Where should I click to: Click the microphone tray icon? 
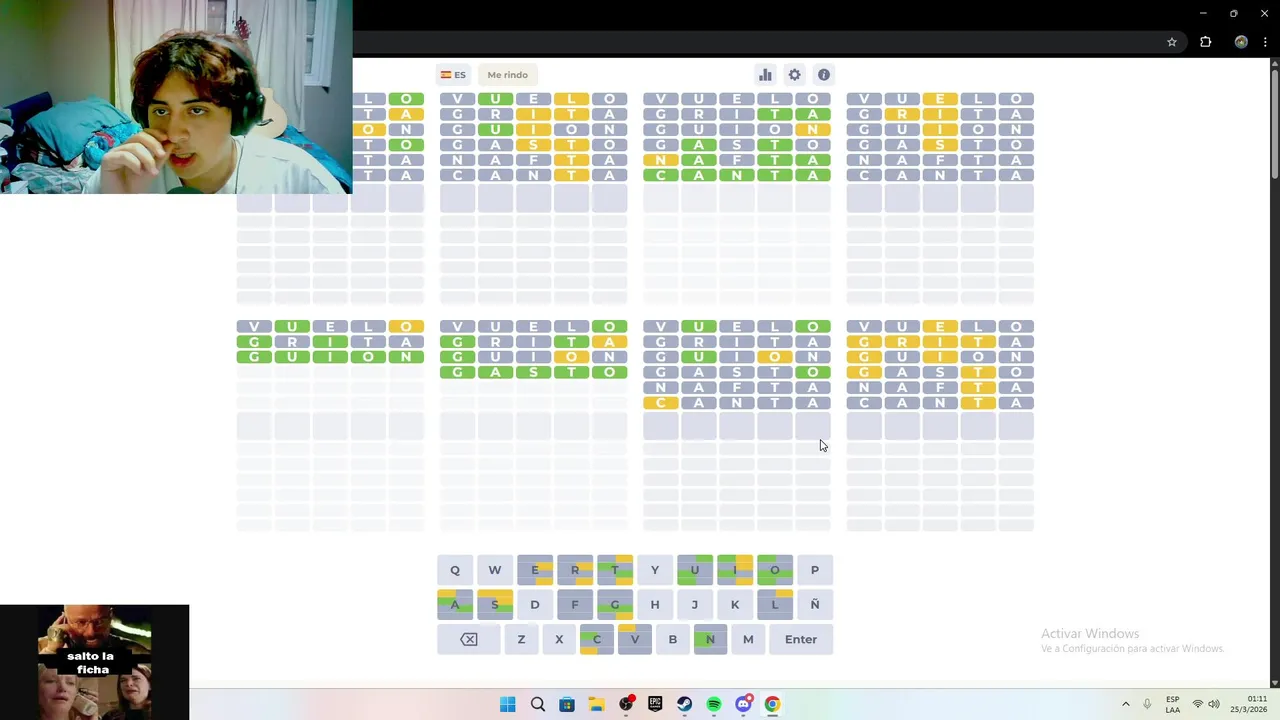click(x=1147, y=704)
